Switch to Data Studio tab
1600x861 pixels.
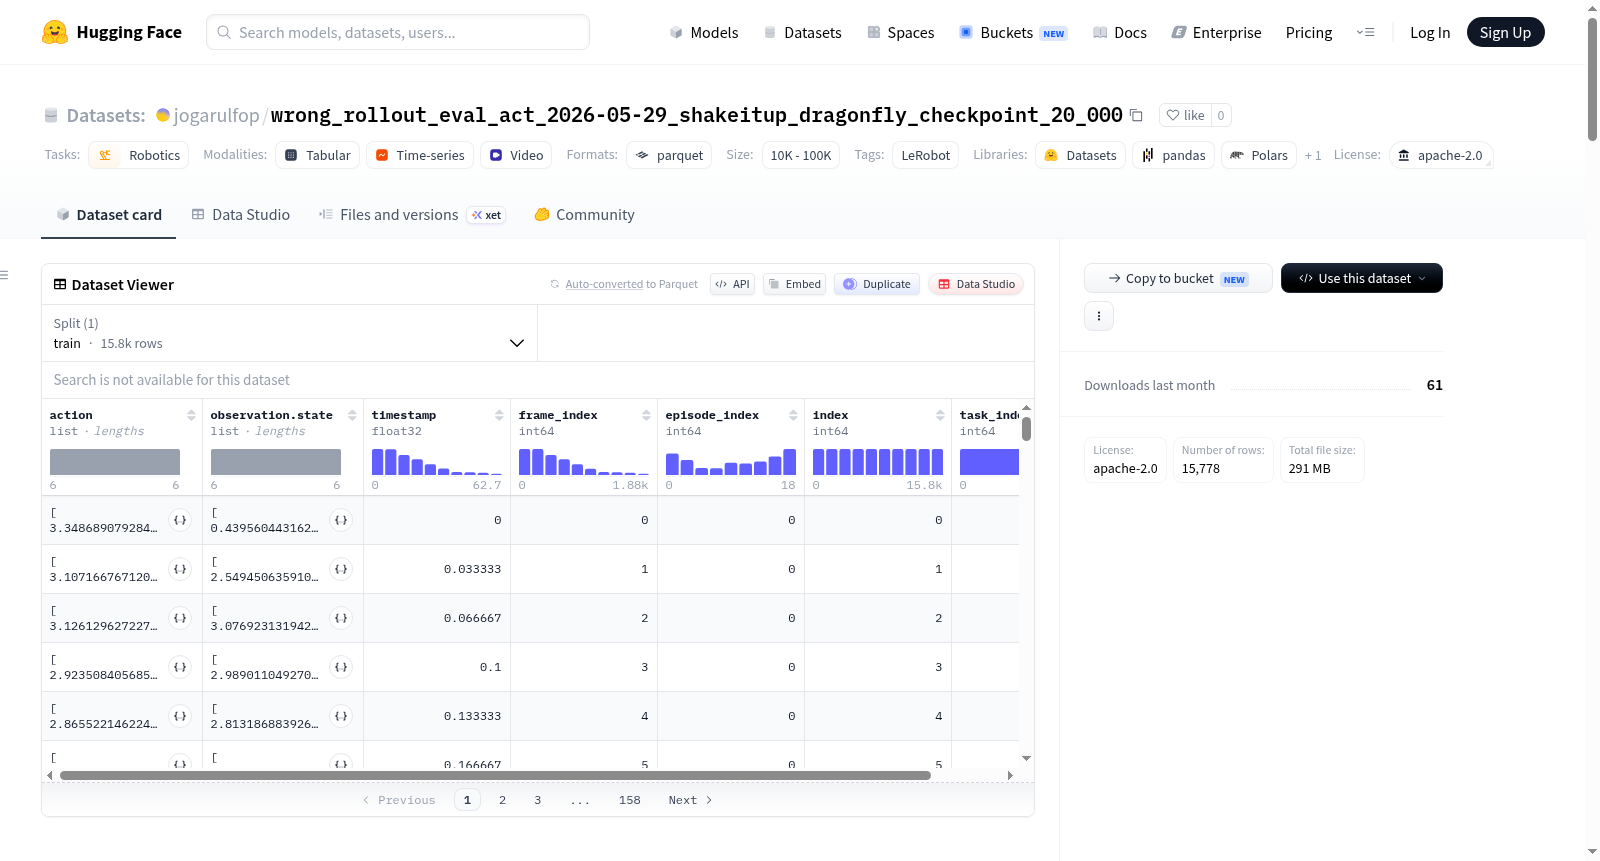coord(241,214)
